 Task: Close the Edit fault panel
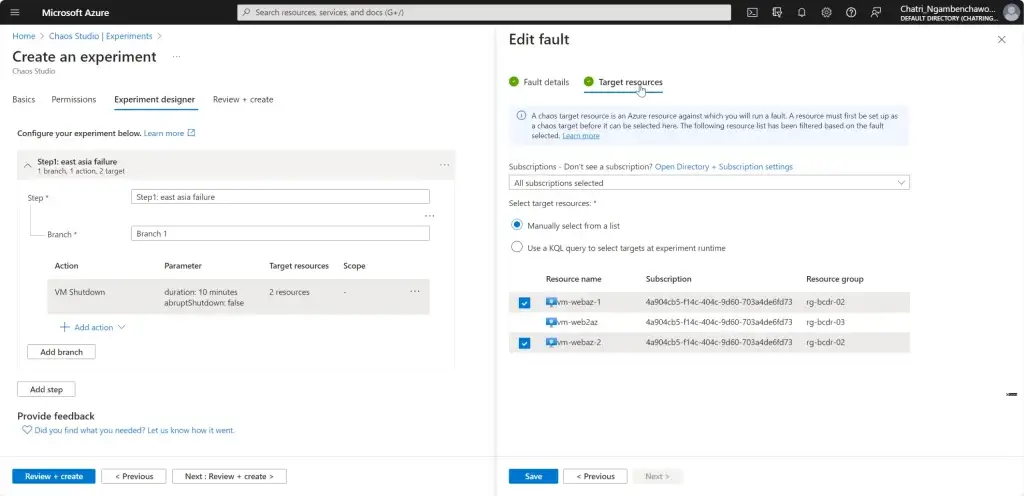point(1002,40)
